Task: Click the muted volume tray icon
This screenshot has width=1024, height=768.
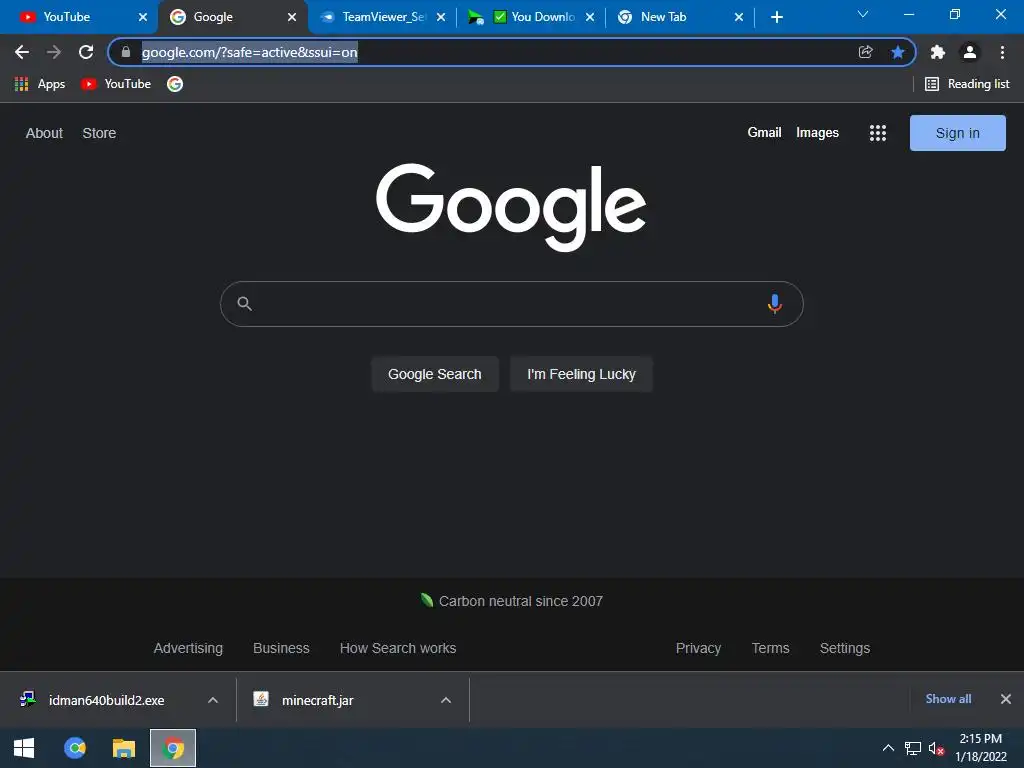Action: [936, 748]
